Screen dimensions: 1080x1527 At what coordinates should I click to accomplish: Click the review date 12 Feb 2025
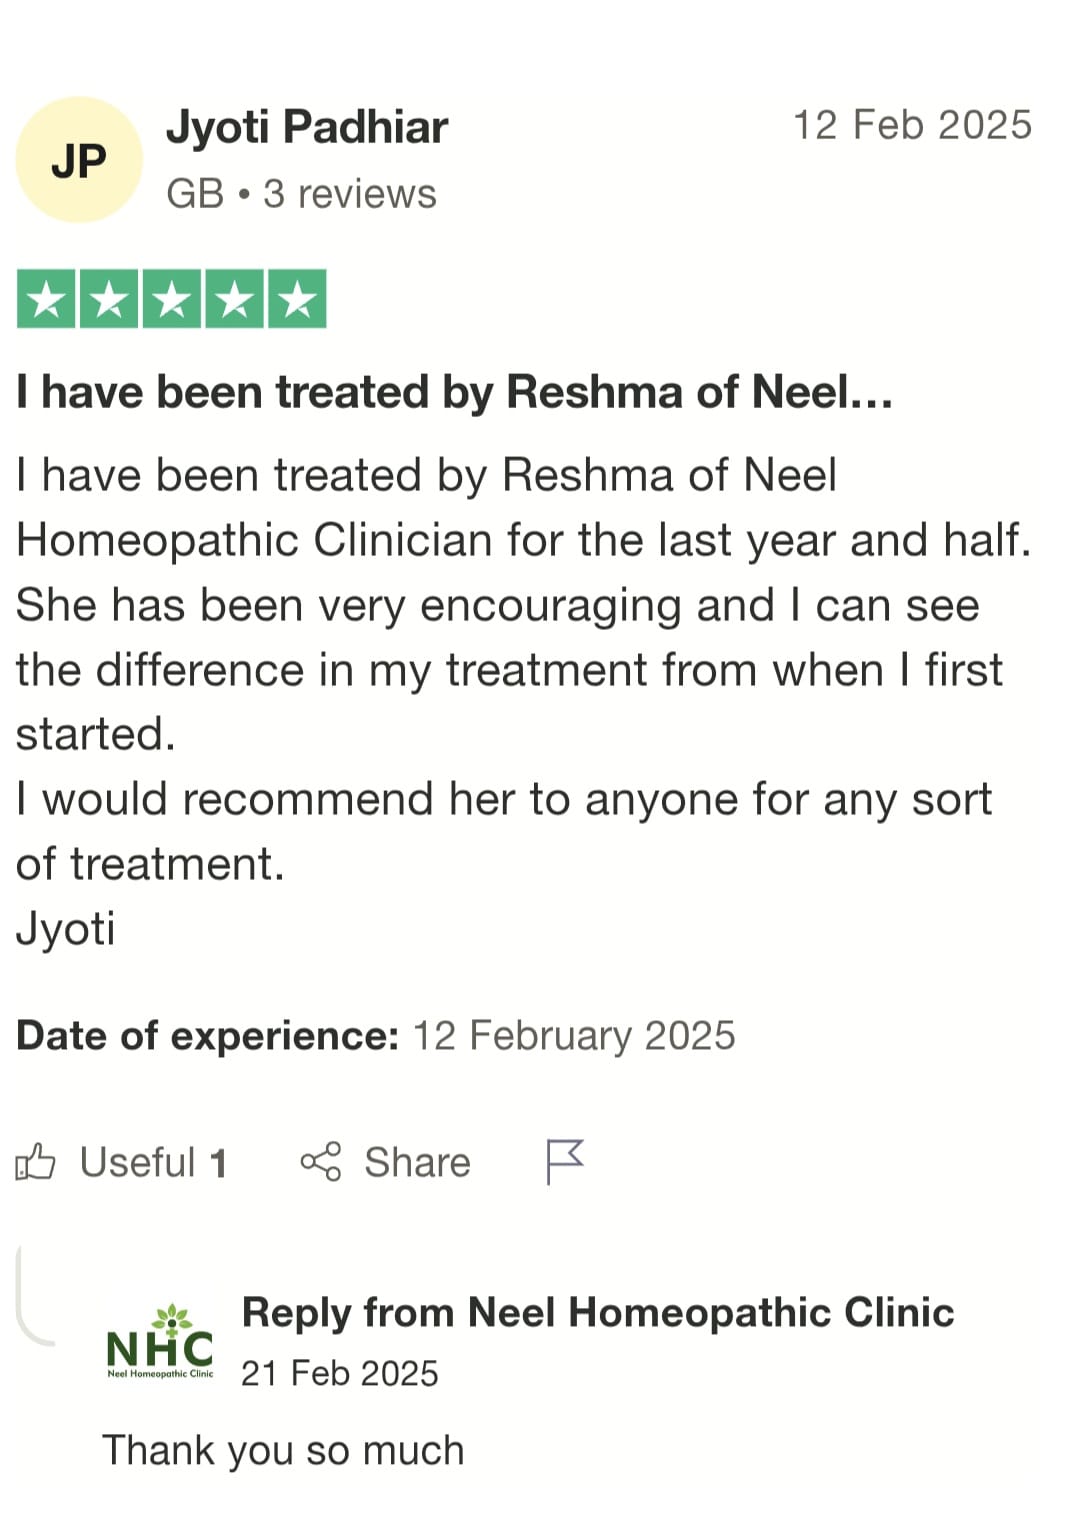click(912, 125)
